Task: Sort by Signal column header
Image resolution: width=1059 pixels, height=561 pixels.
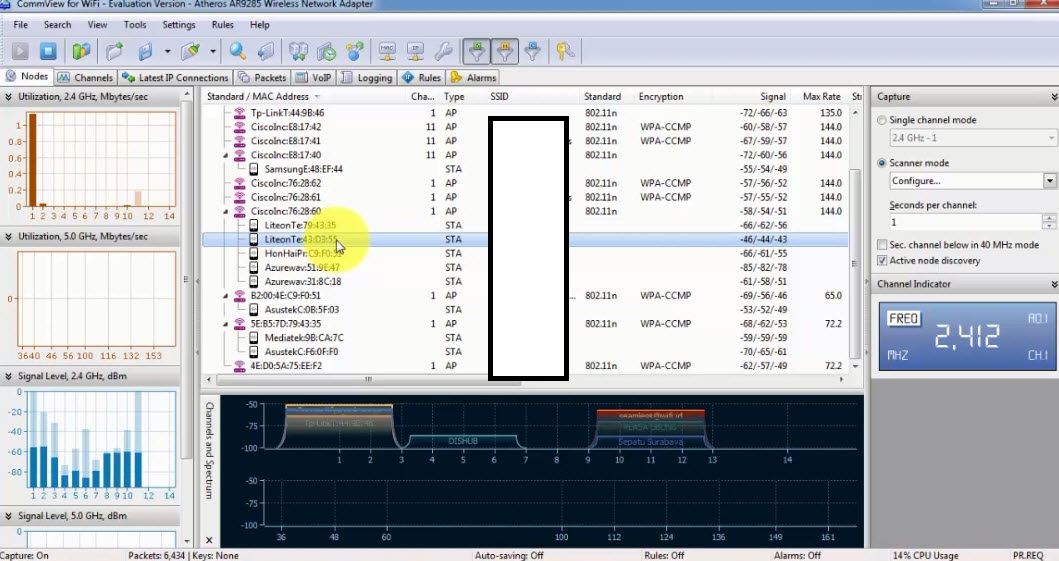Action: (772, 97)
